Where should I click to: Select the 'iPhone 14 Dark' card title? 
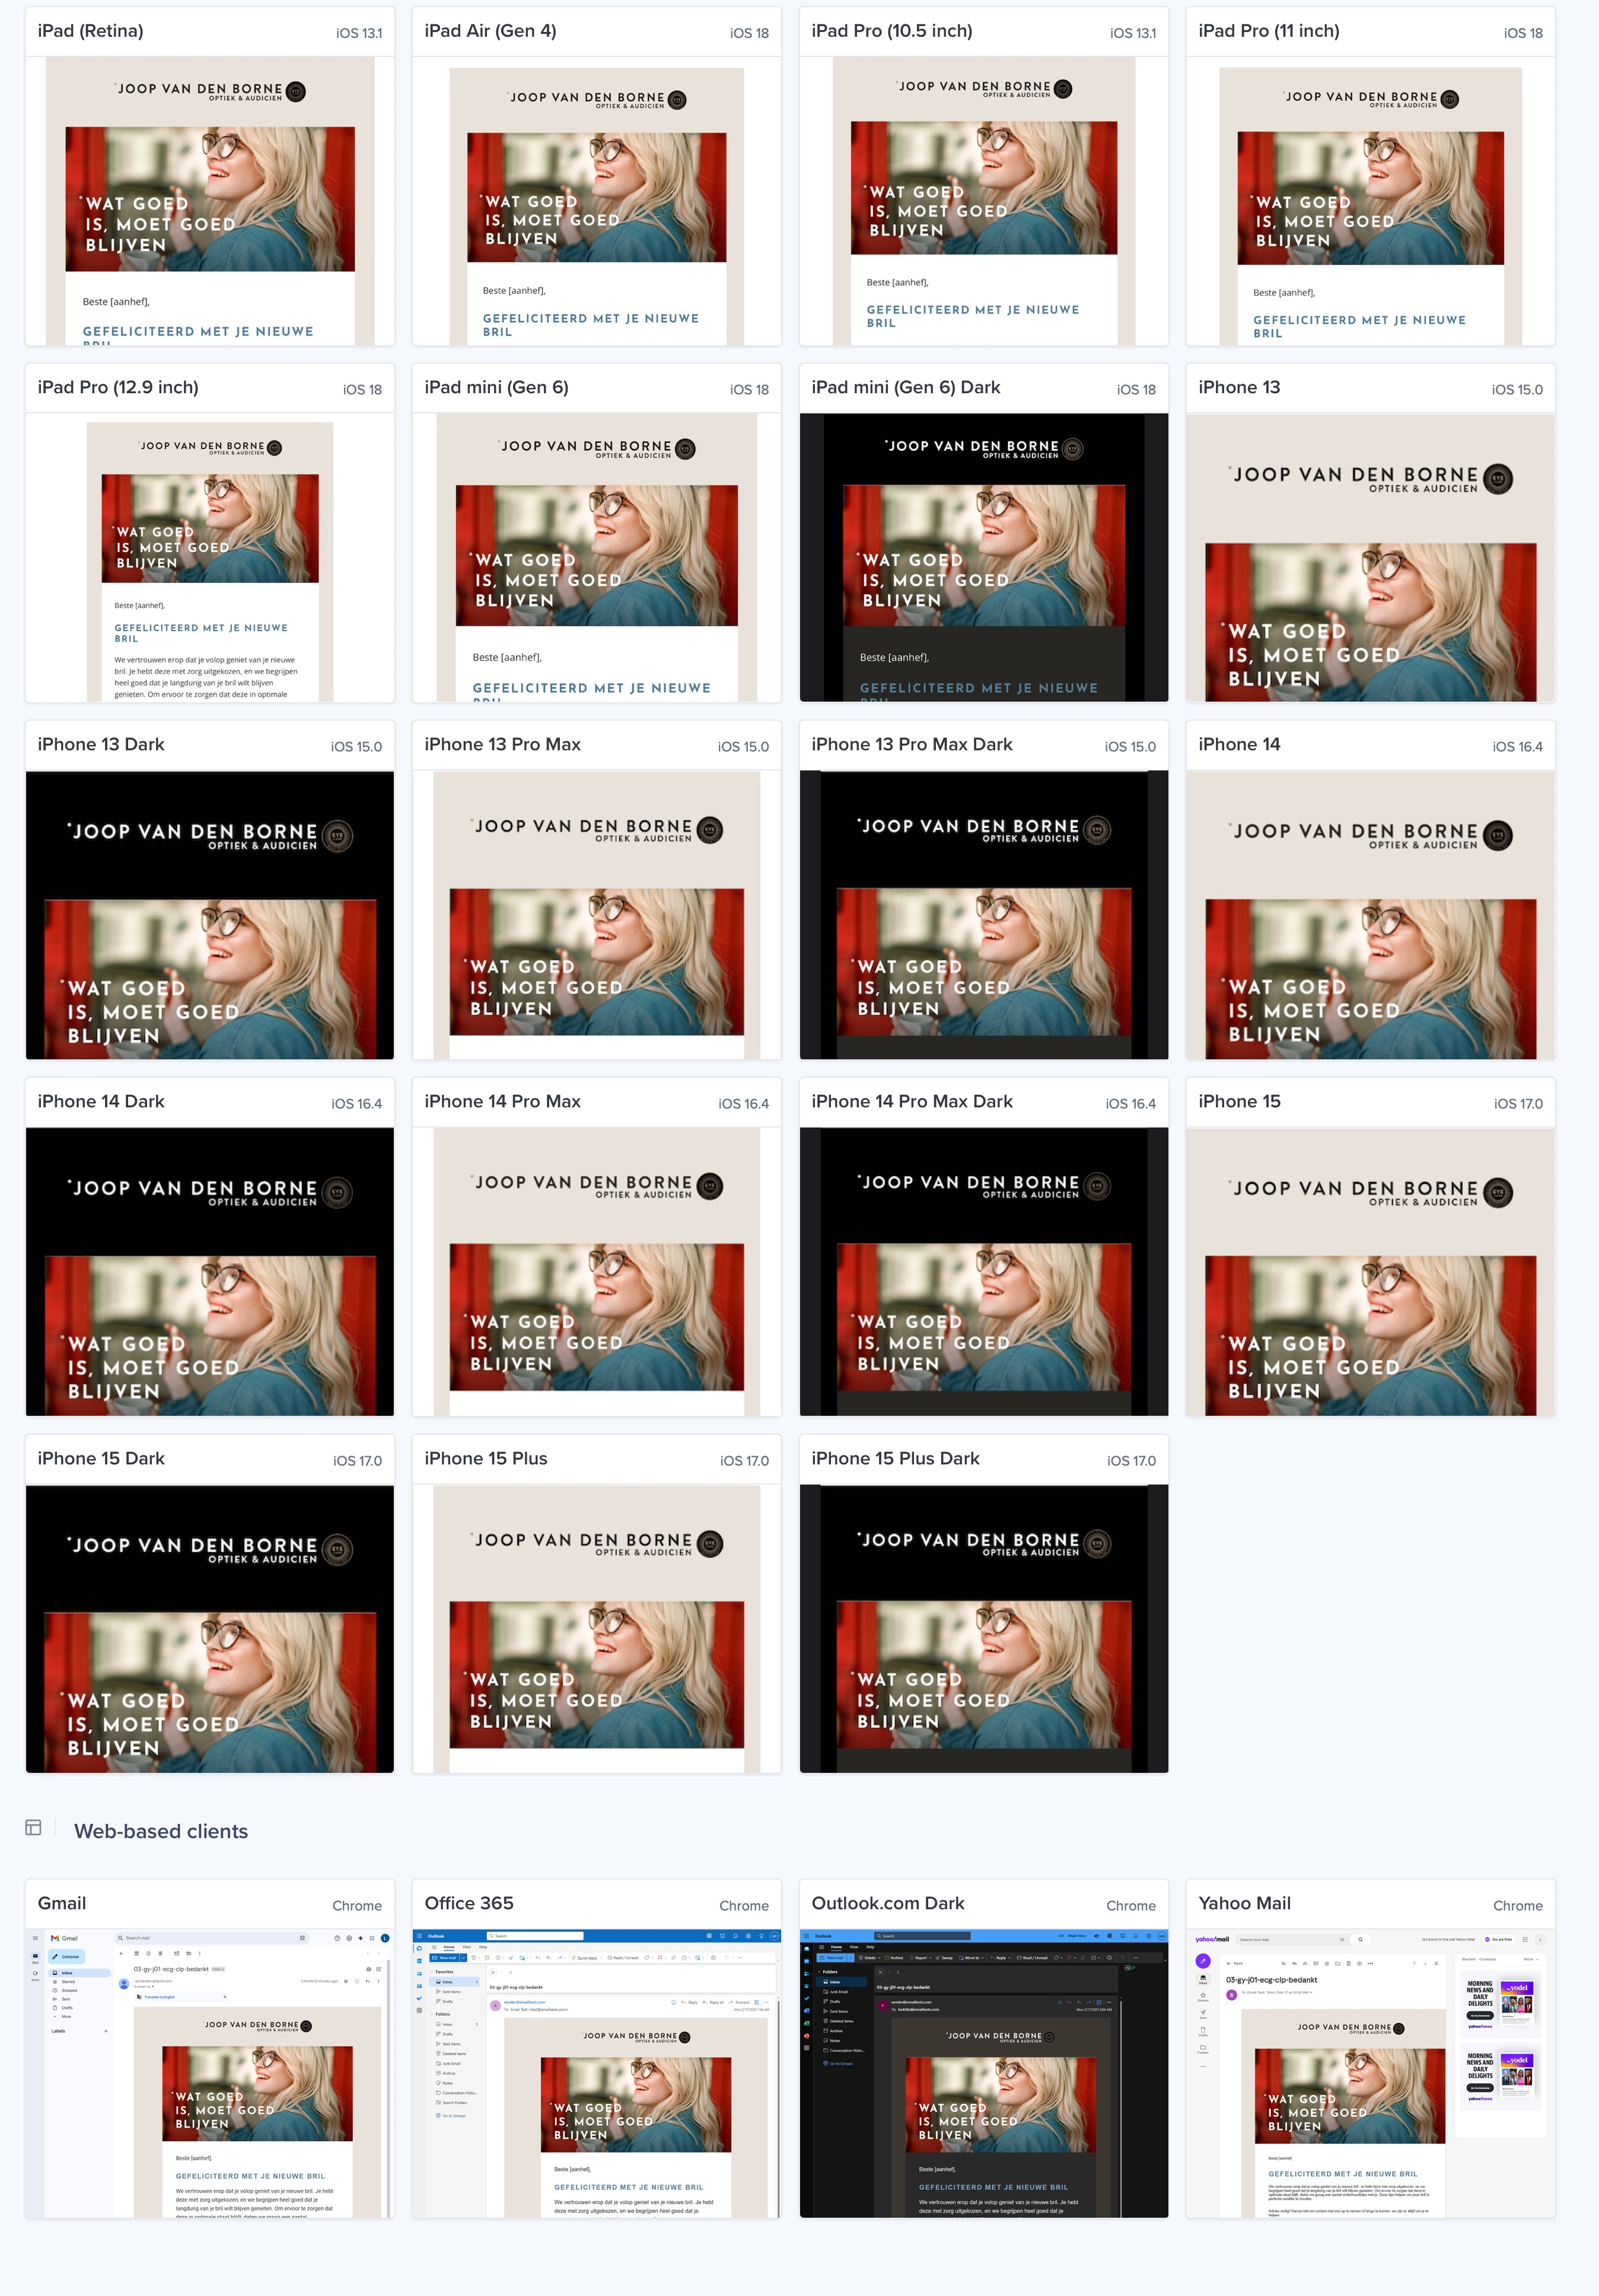tap(101, 1102)
